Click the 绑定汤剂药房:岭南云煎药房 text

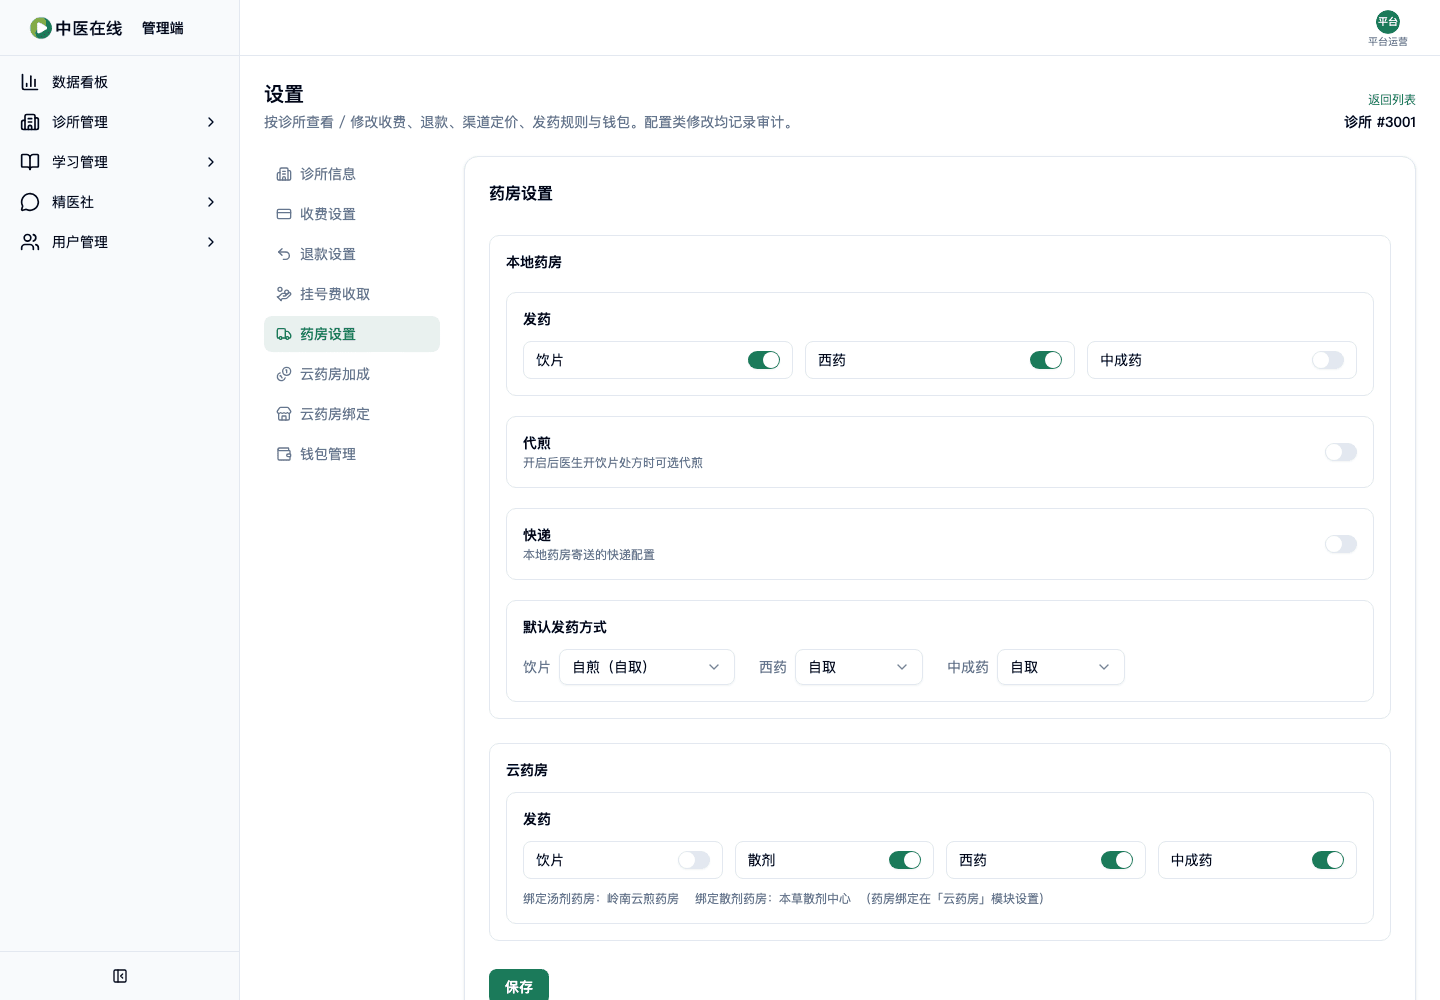click(x=601, y=899)
